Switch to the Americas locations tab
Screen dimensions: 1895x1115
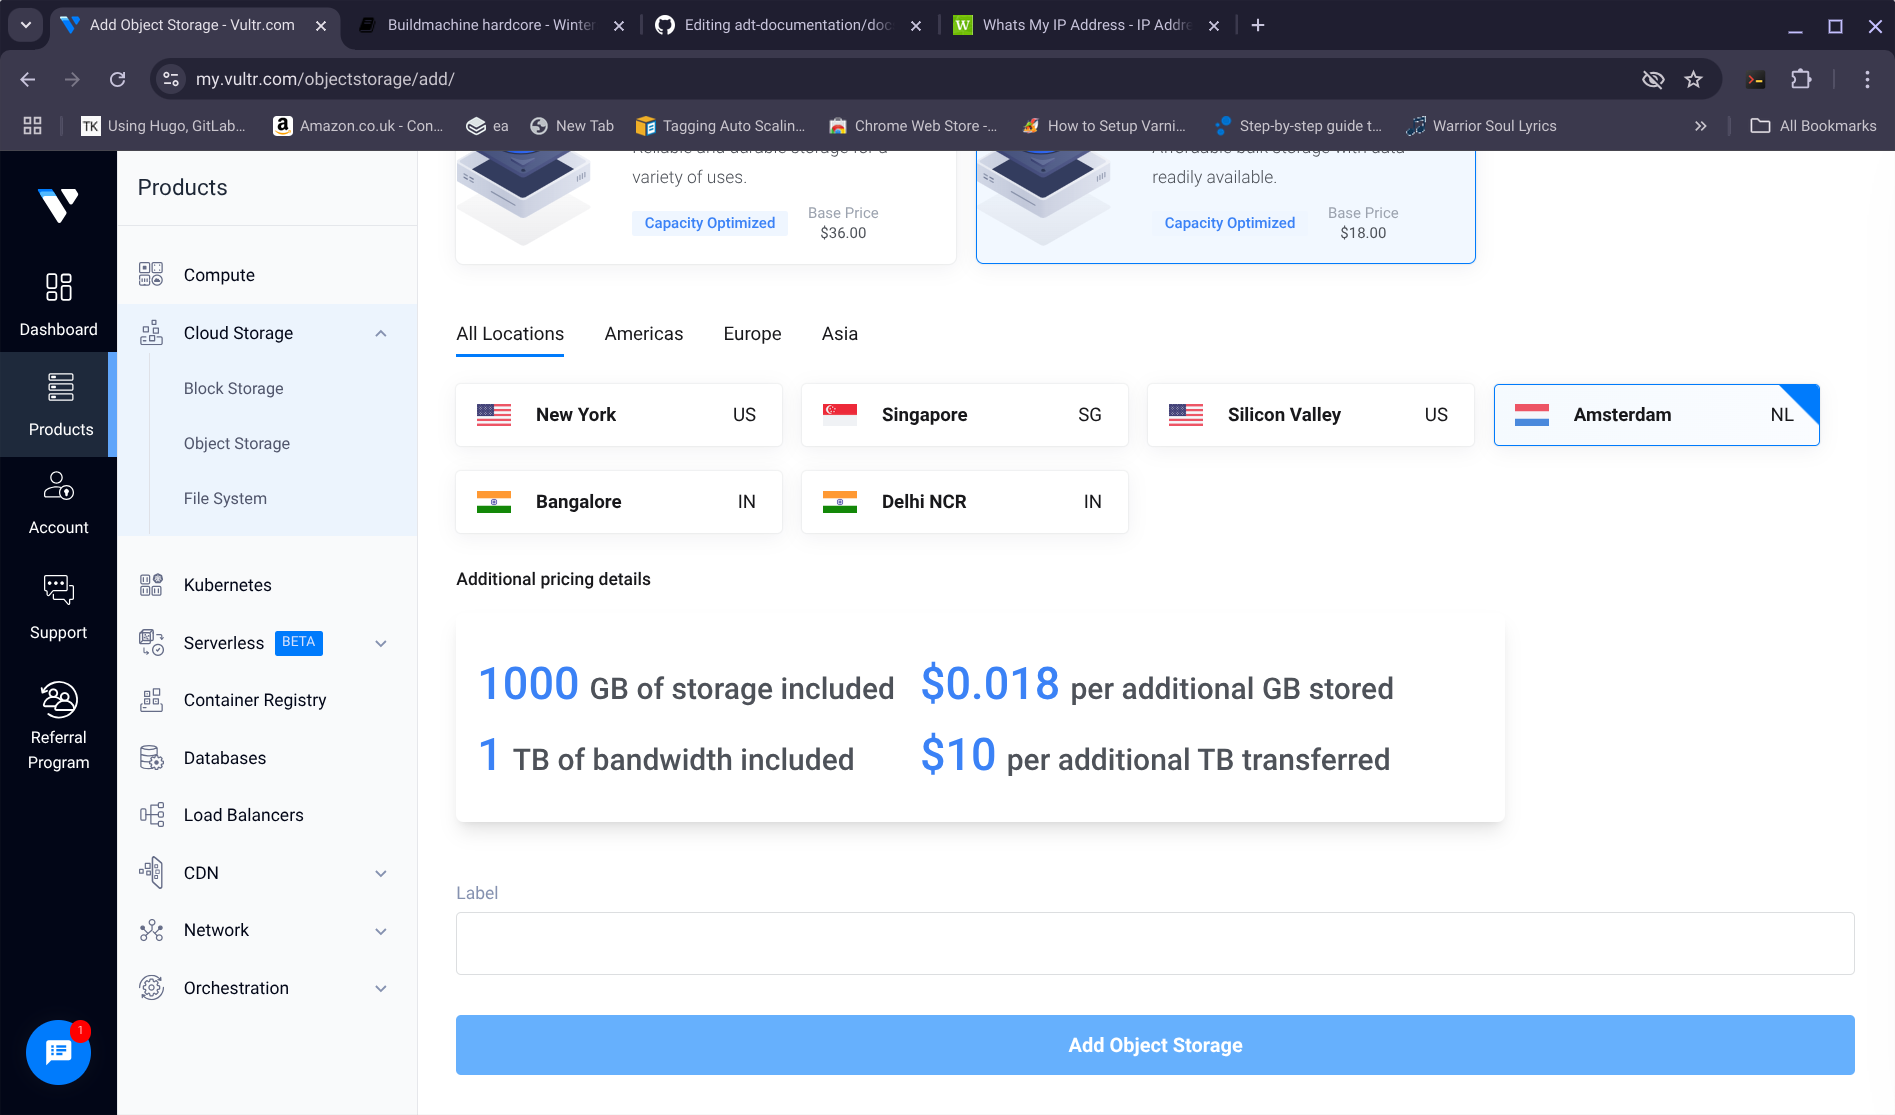[643, 334]
